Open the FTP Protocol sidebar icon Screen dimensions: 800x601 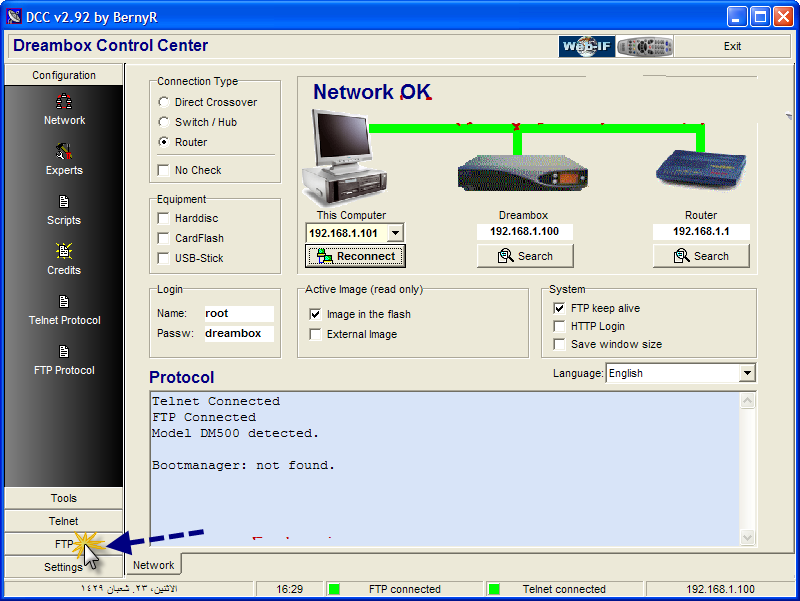pos(64,352)
